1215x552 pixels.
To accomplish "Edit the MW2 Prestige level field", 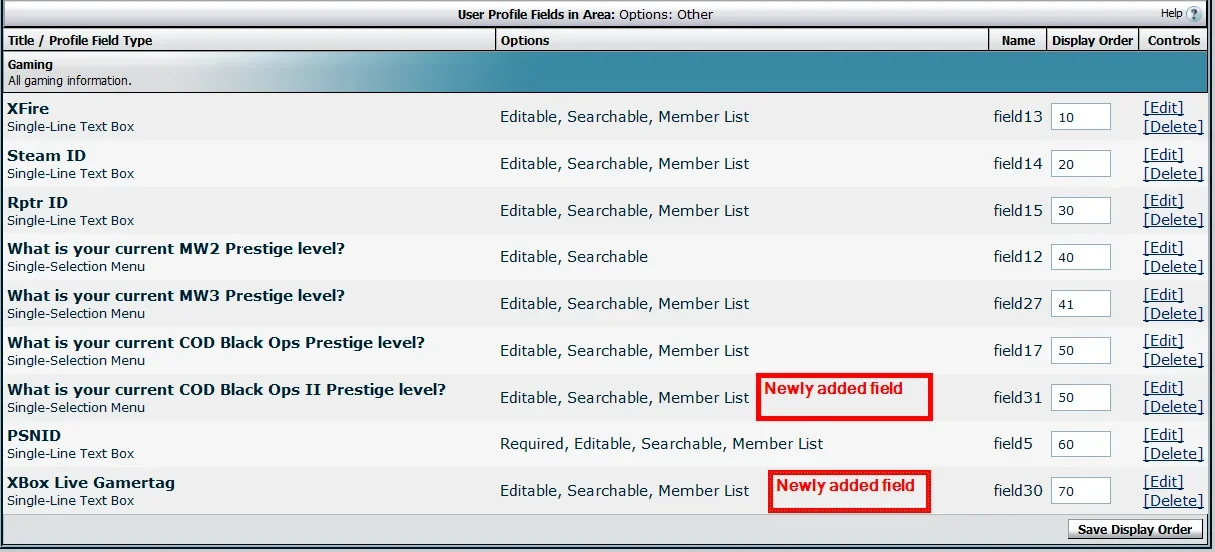I will click(x=1163, y=248).
